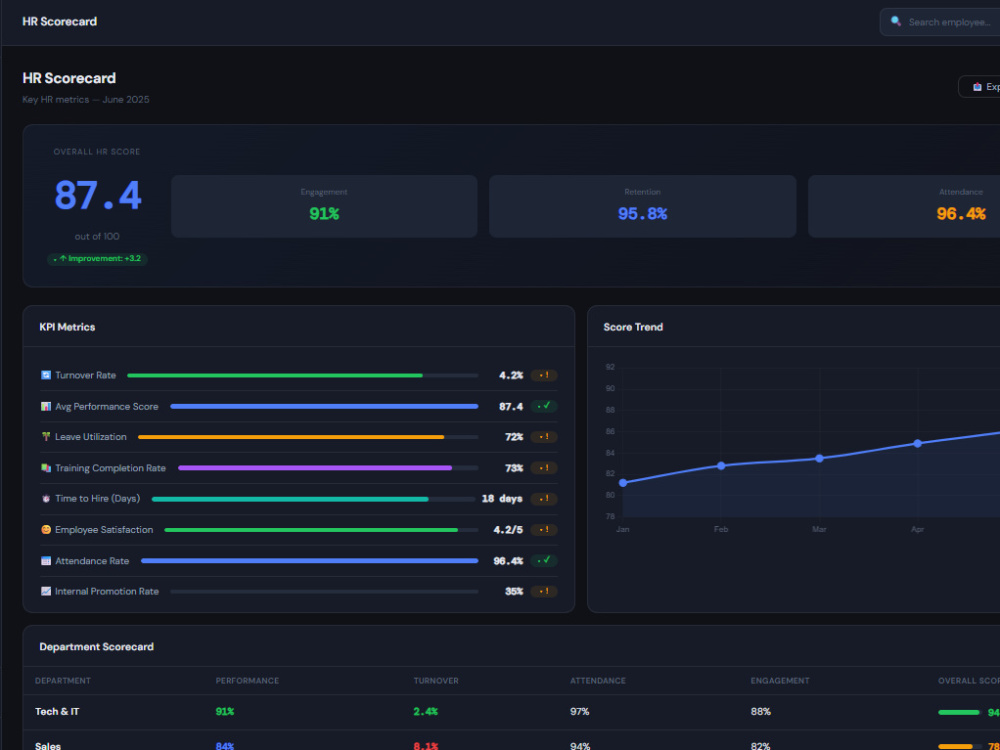Click warning badge beside Internal Promotion 35%
The width and height of the screenshot is (1000, 750).
(544, 591)
